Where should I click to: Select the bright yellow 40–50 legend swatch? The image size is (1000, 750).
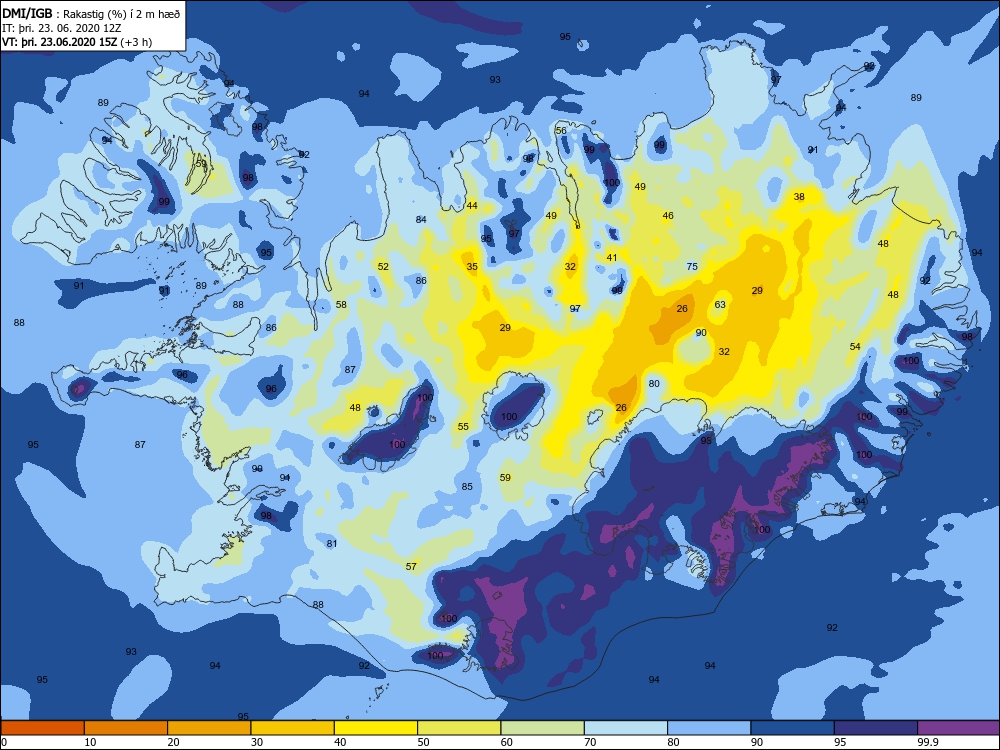point(376,728)
